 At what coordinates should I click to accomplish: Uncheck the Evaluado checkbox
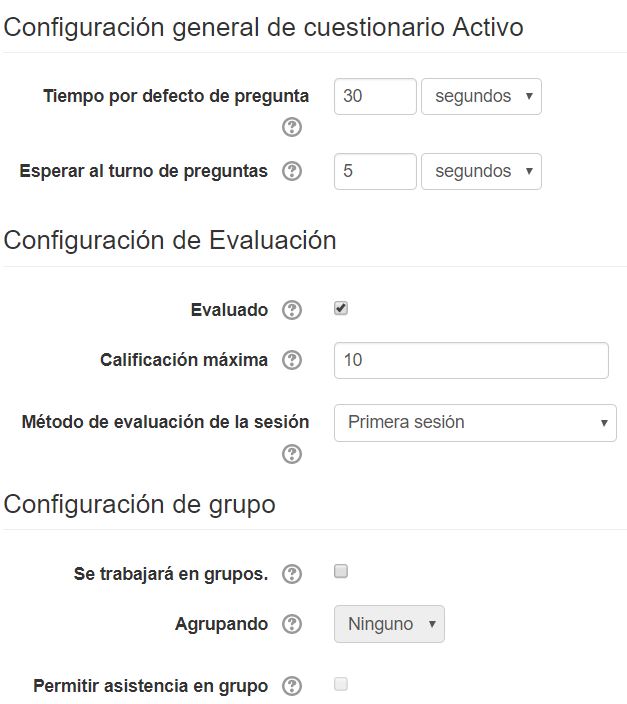(x=341, y=309)
